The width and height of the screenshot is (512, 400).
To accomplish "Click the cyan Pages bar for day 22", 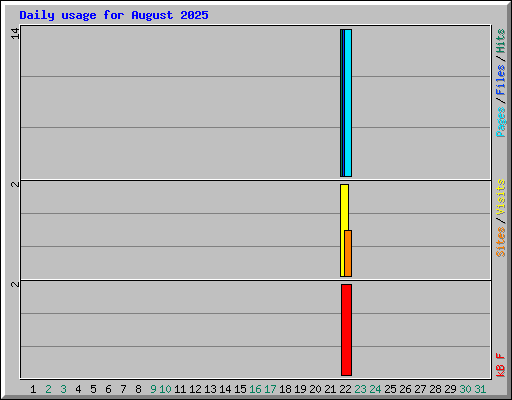I will pos(348,103).
